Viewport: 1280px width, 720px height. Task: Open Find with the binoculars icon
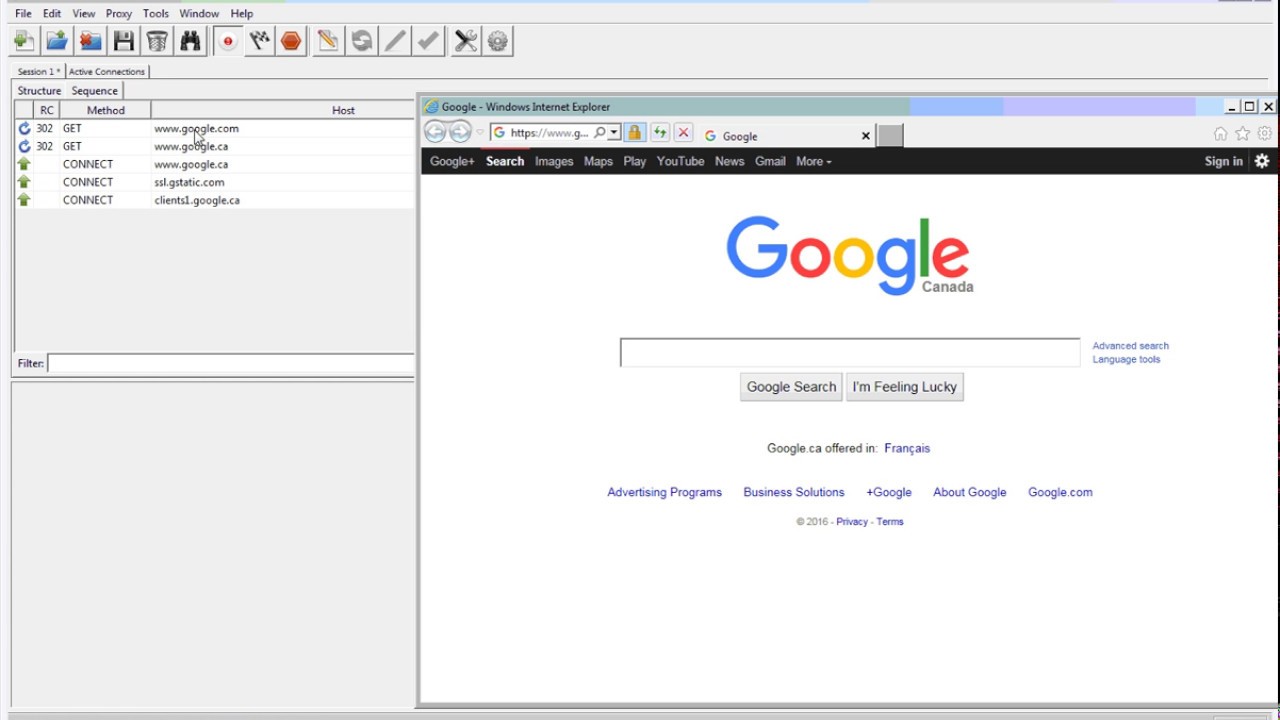[190, 41]
